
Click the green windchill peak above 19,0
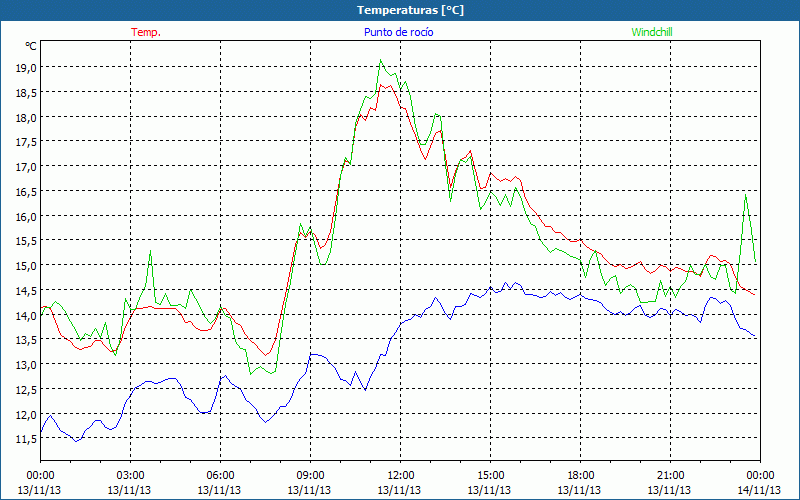pyautogui.click(x=380, y=60)
